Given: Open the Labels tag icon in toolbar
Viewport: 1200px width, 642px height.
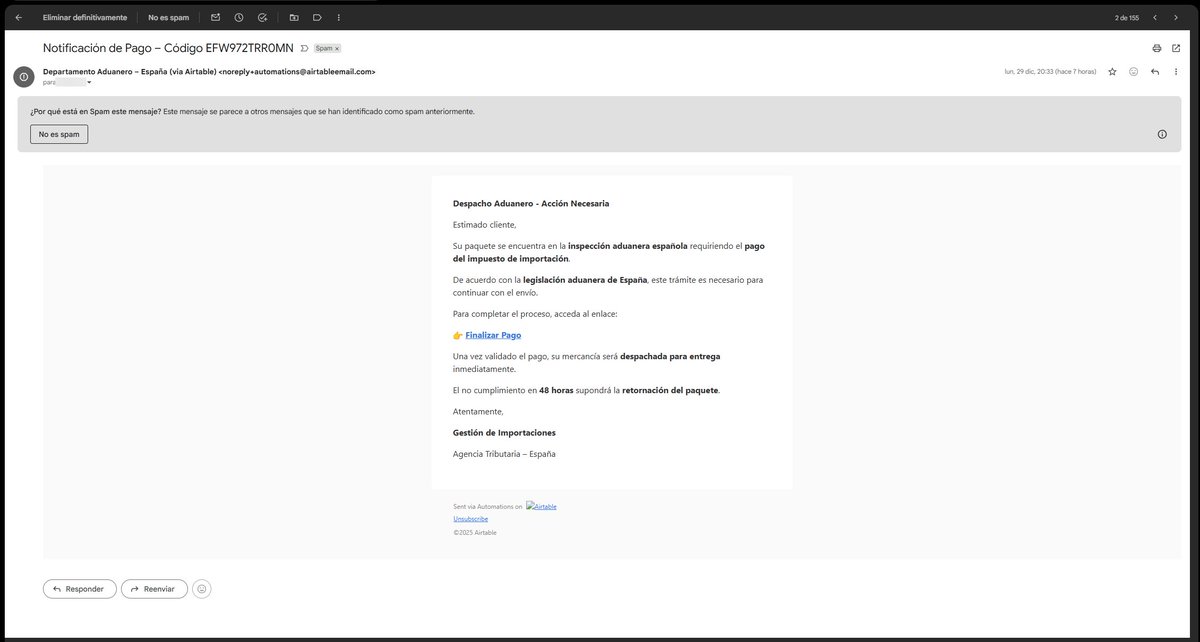Looking at the screenshot, I should point(317,17).
